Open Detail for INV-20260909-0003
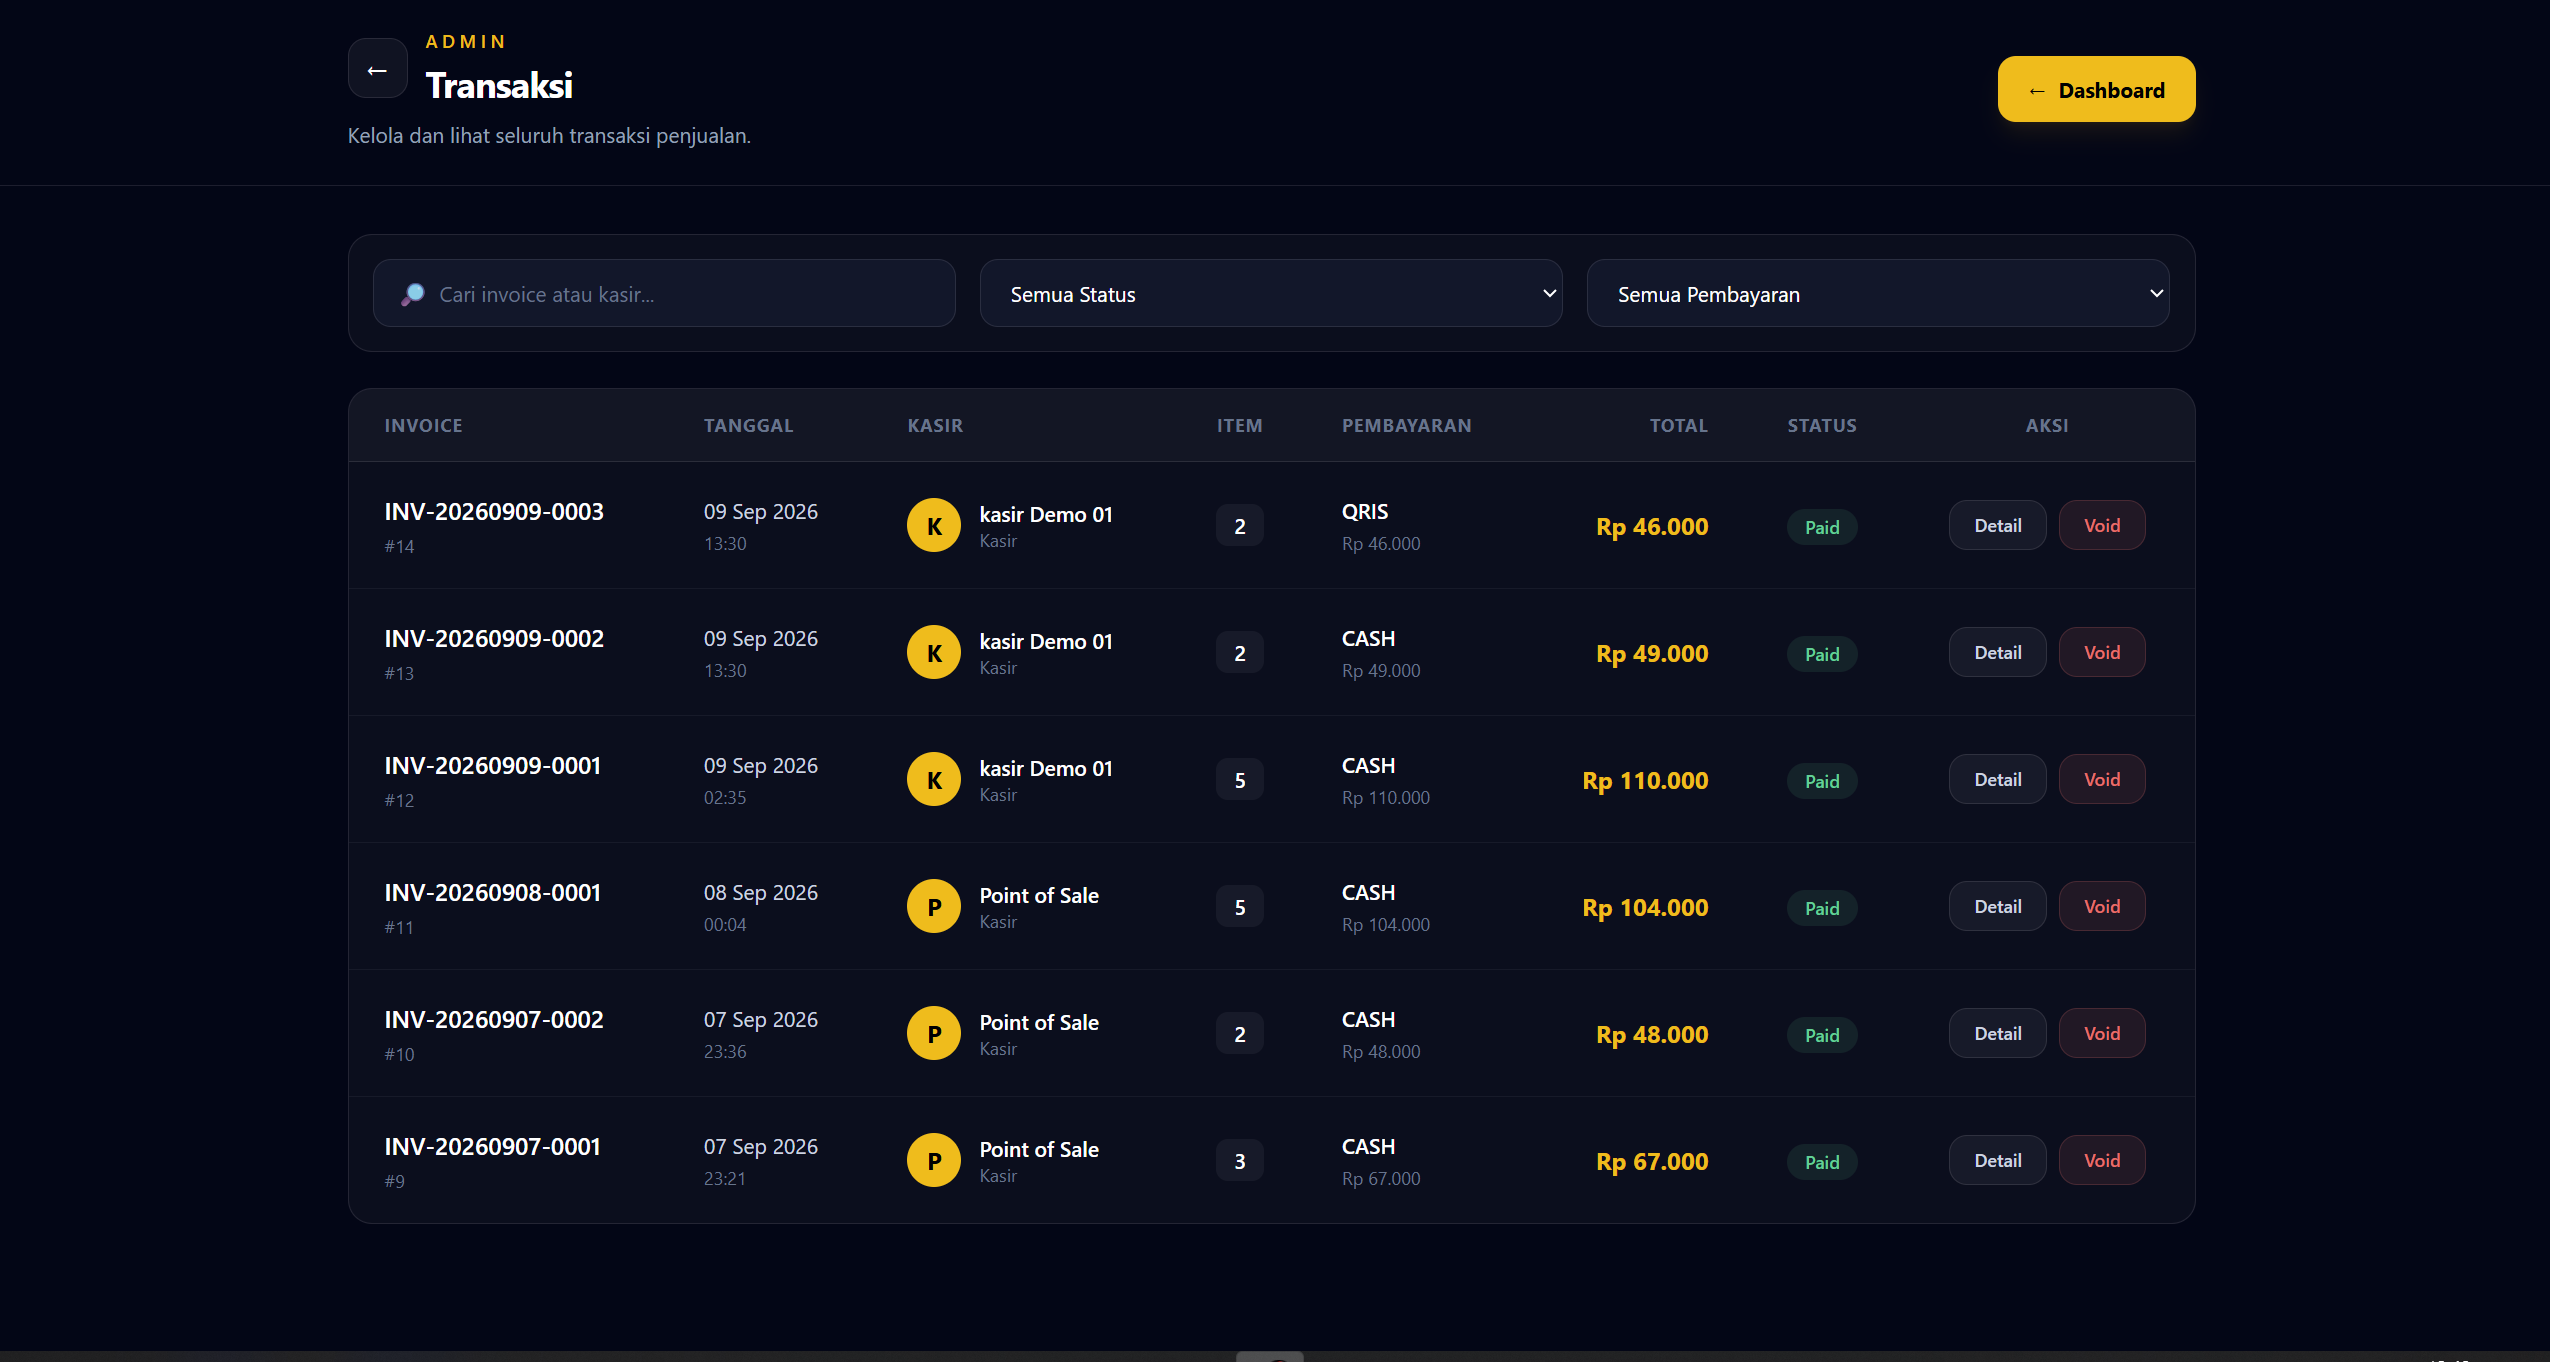Image resolution: width=2550 pixels, height=1362 pixels. coord(1997,526)
